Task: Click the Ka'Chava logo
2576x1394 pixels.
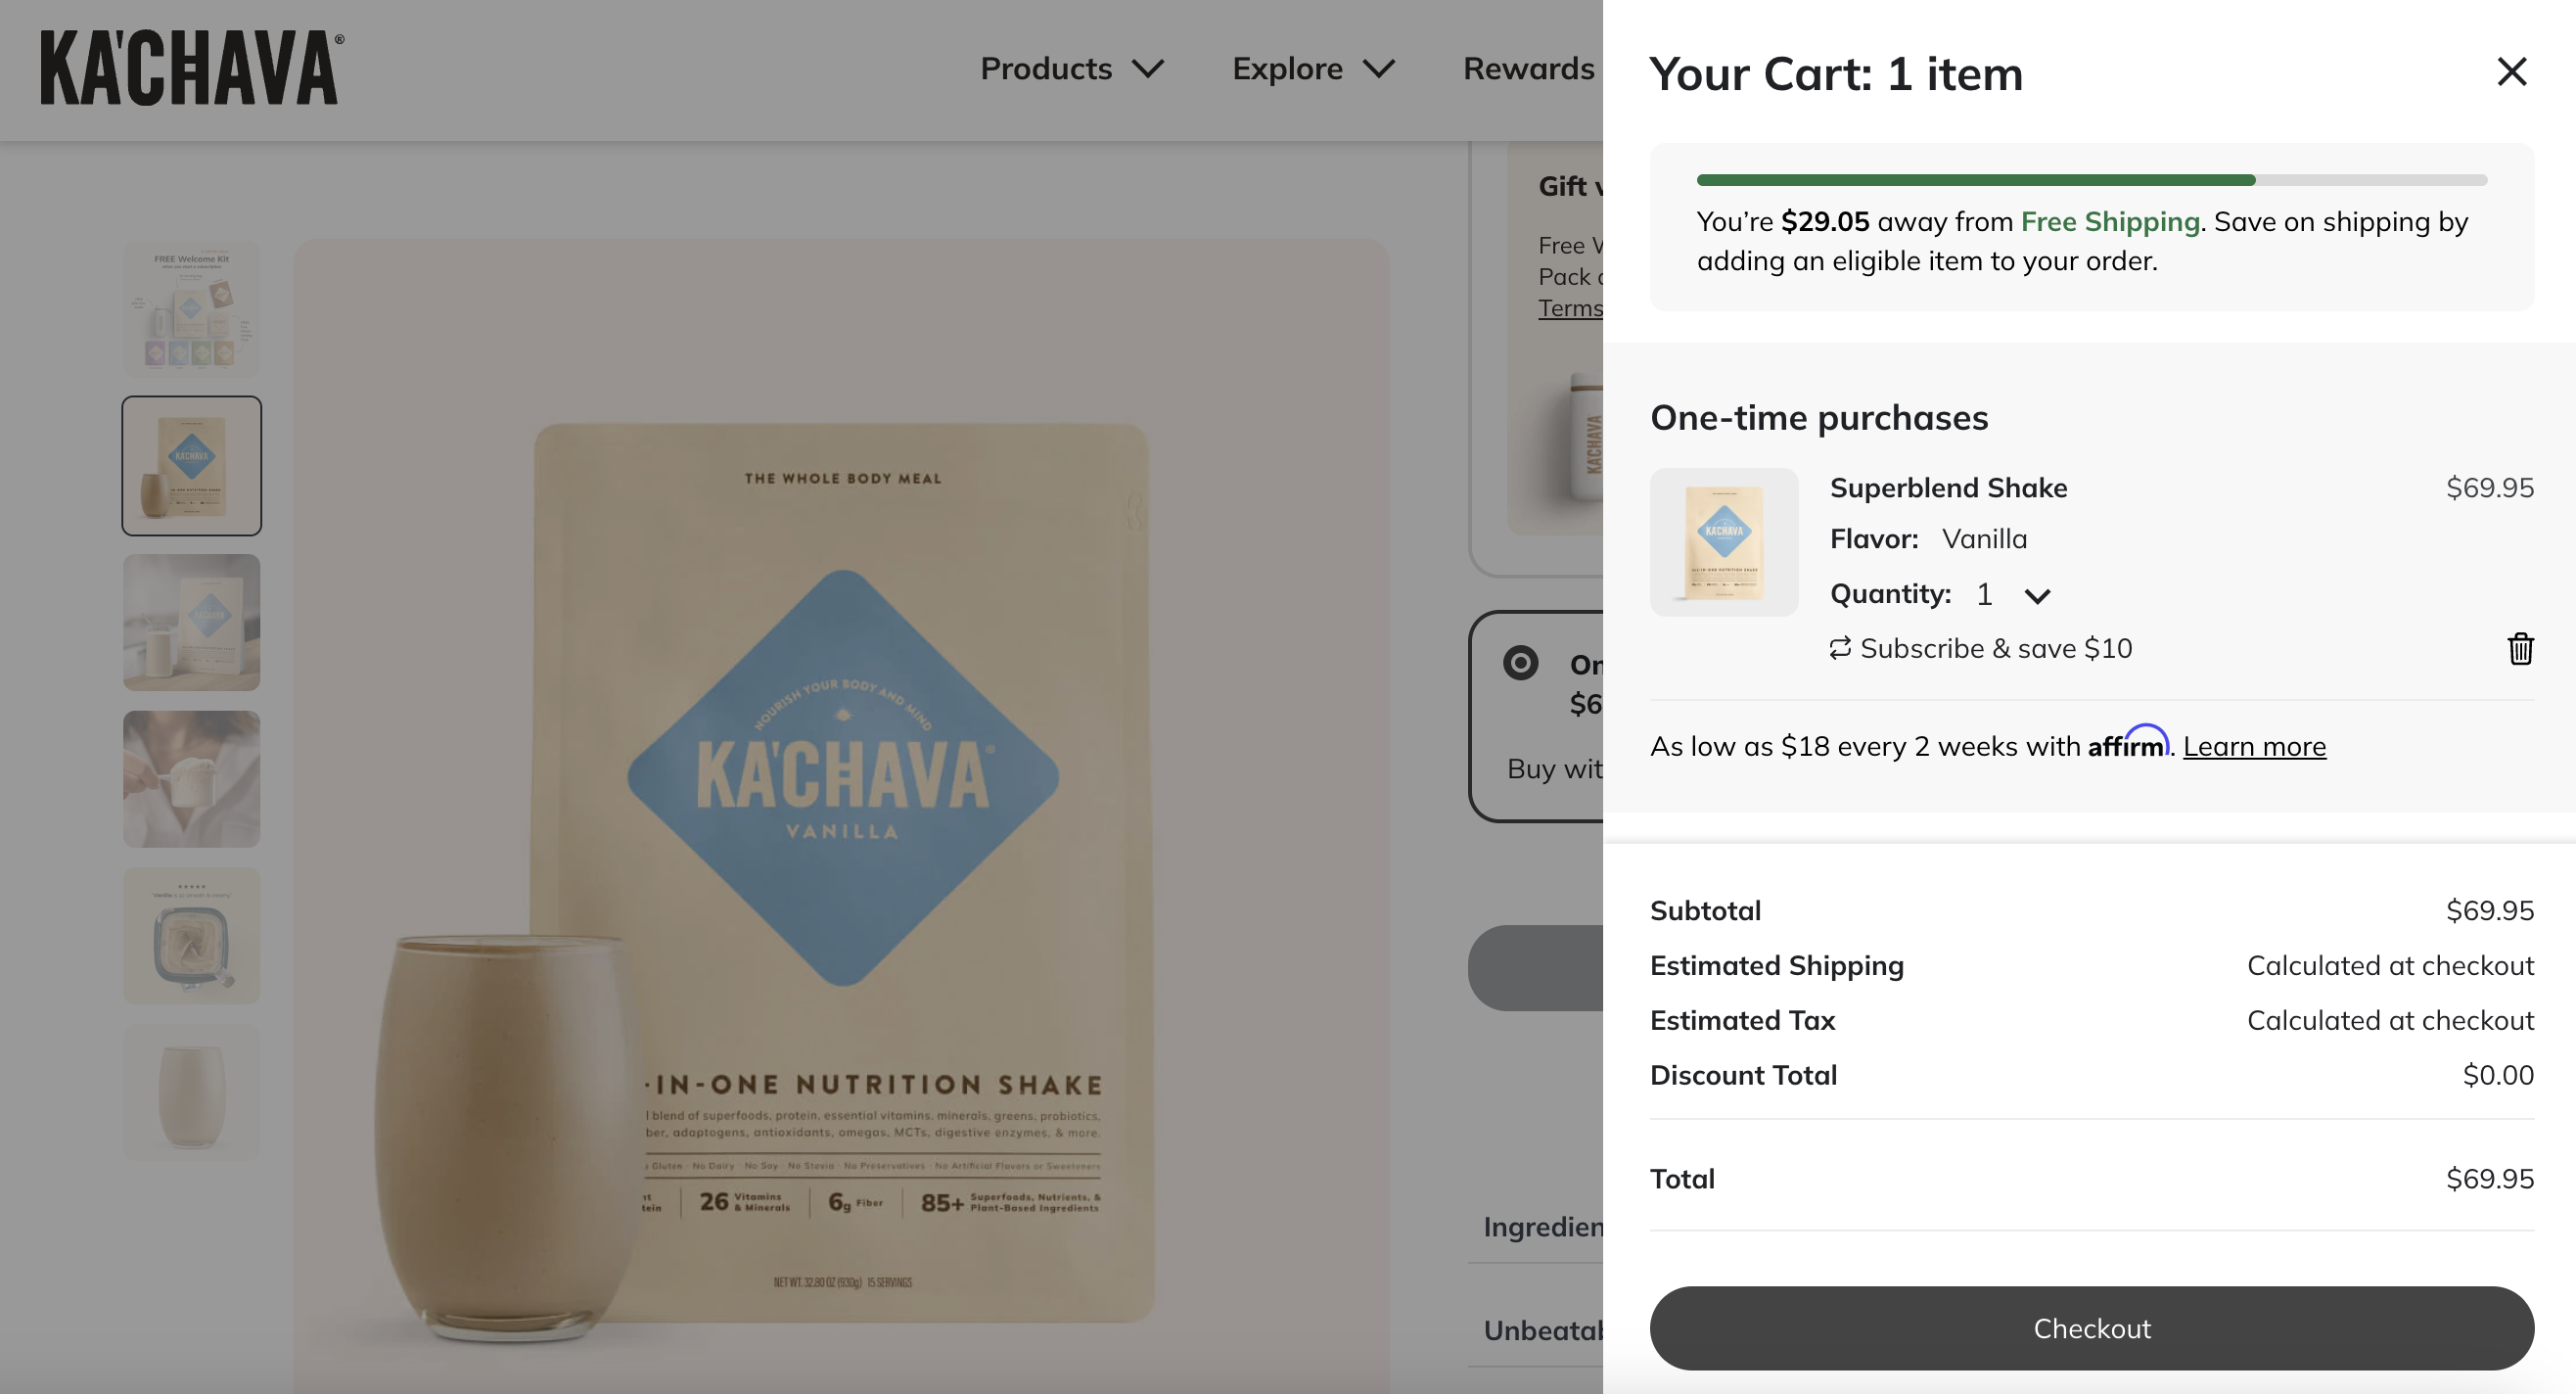Action: pyautogui.click(x=192, y=68)
